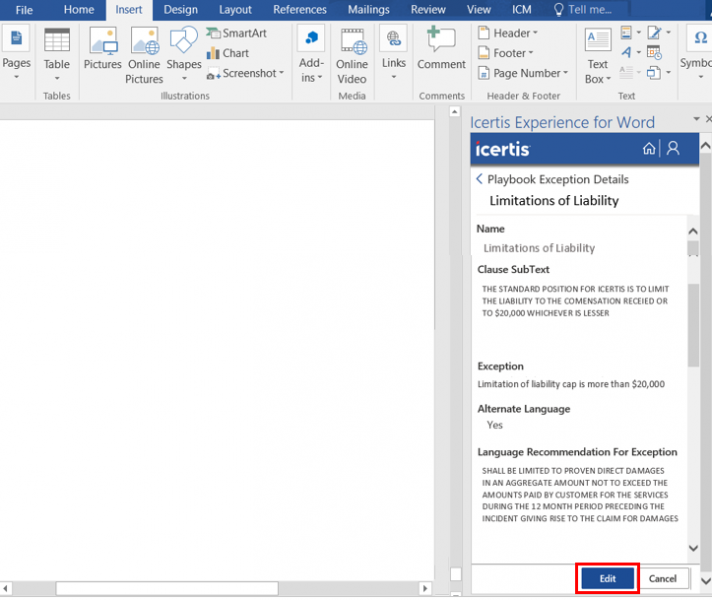
Task: Click the Online Video icon
Action: 352,55
